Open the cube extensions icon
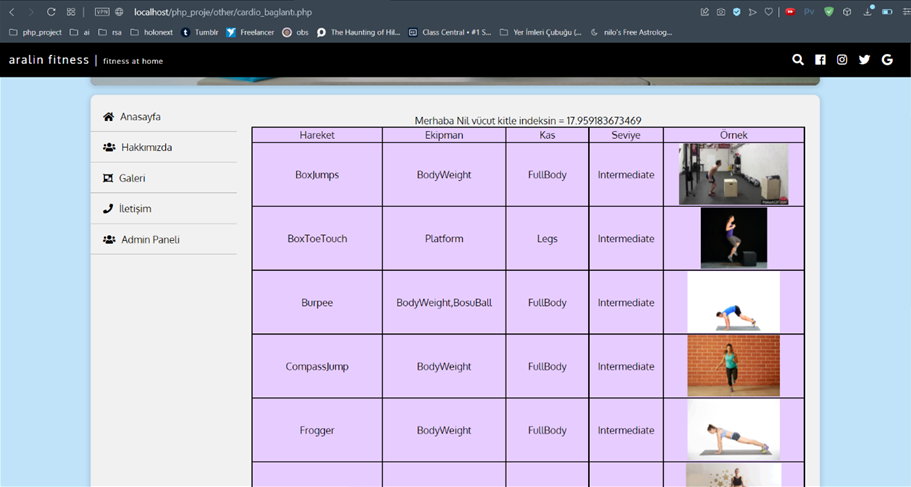The image size is (911, 487). click(x=847, y=12)
